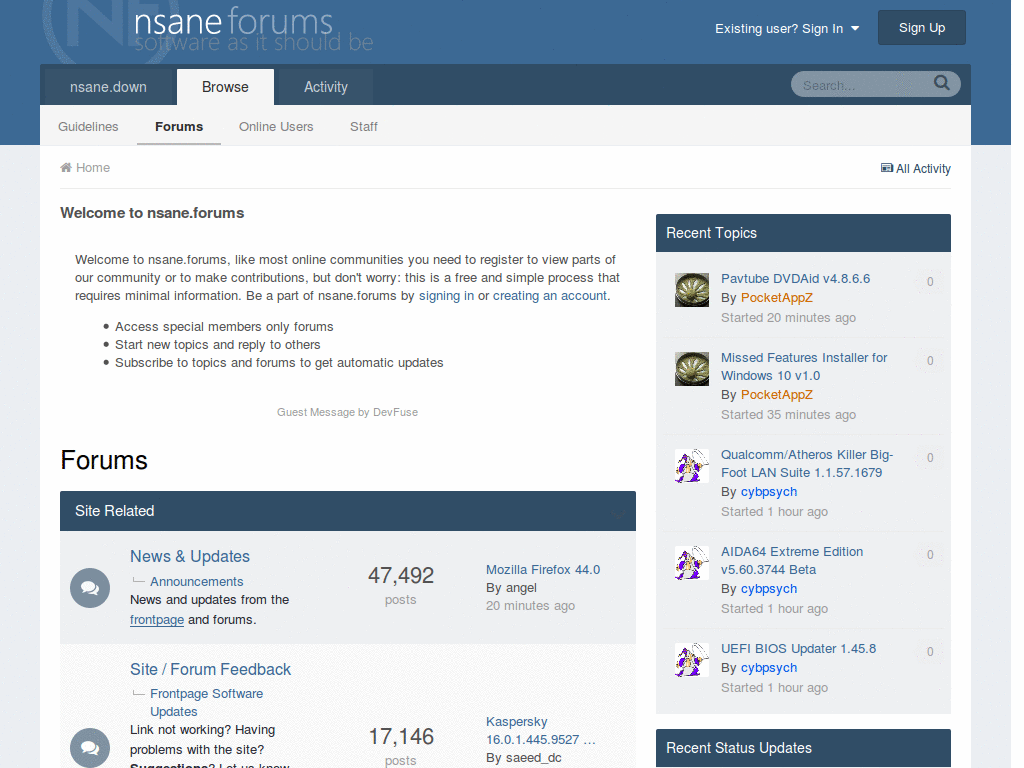Follow the creating an account link
The height and width of the screenshot is (768, 1024).
pos(550,296)
